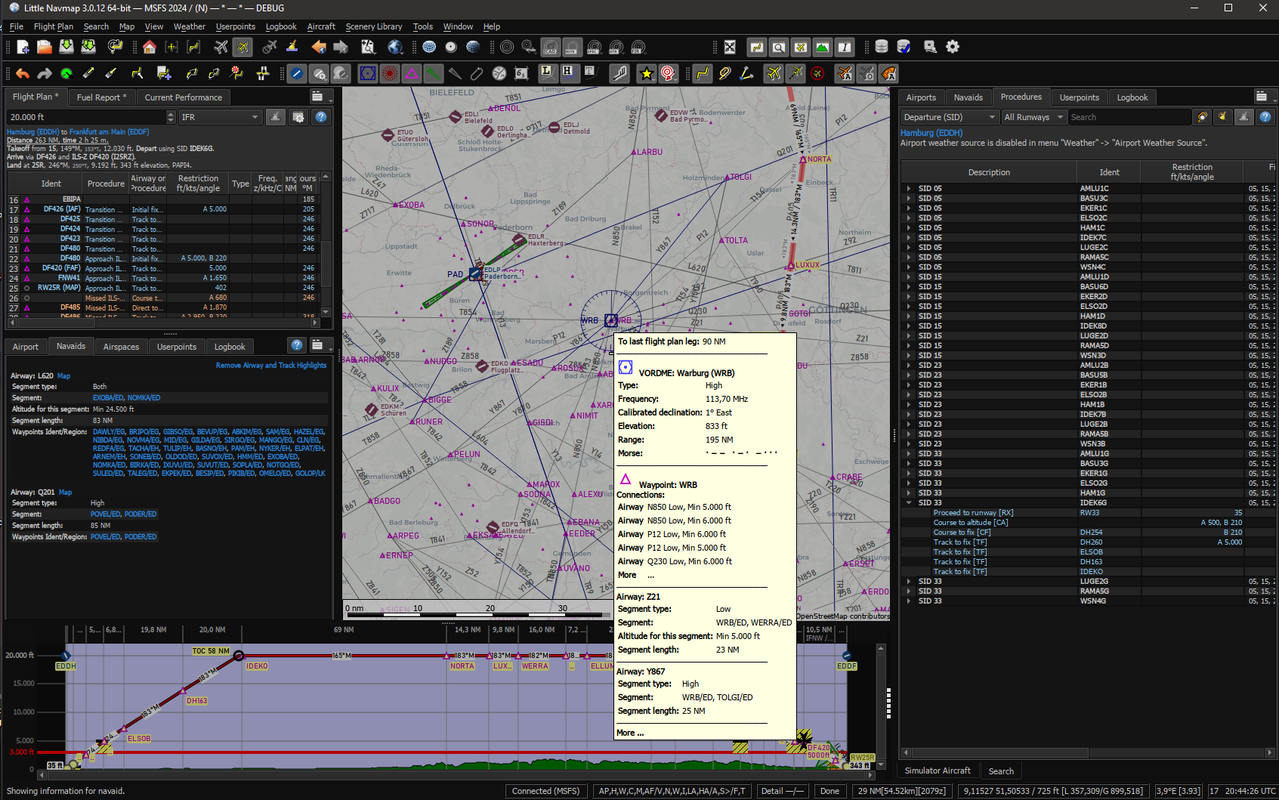Switch to the Airports tab in search panel

coord(921,97)
